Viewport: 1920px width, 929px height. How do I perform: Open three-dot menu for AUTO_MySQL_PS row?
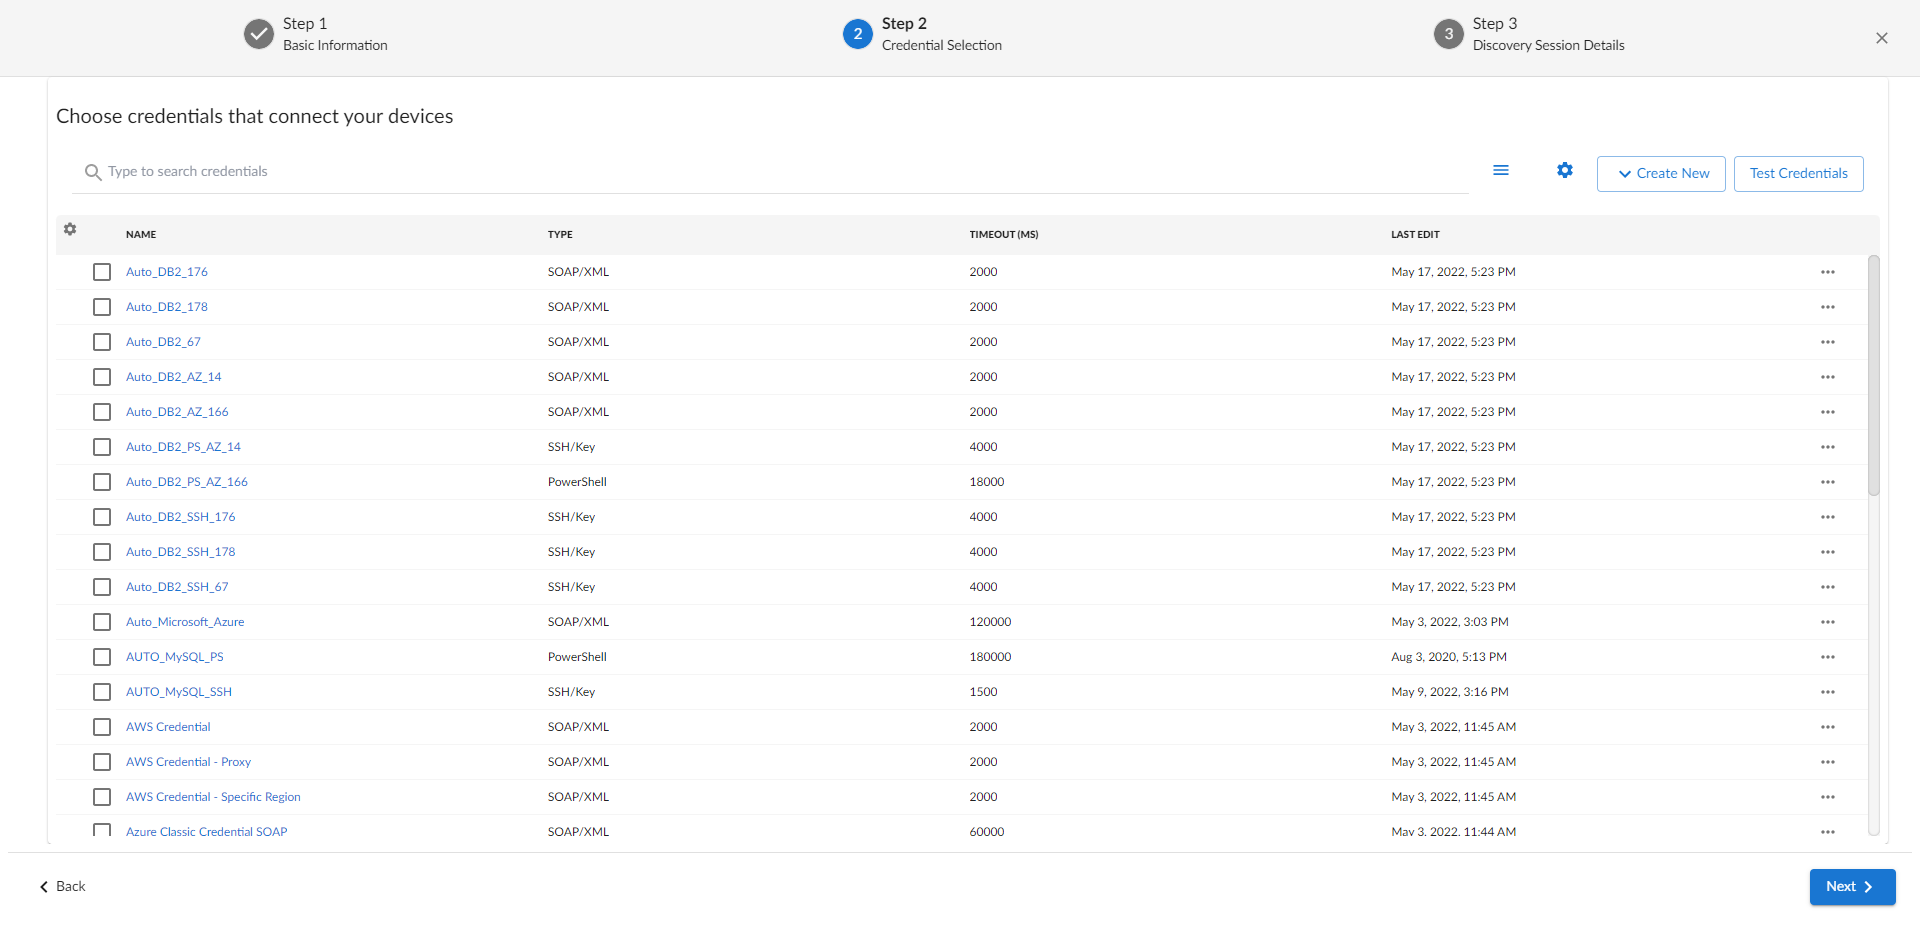click(1827, 657)
